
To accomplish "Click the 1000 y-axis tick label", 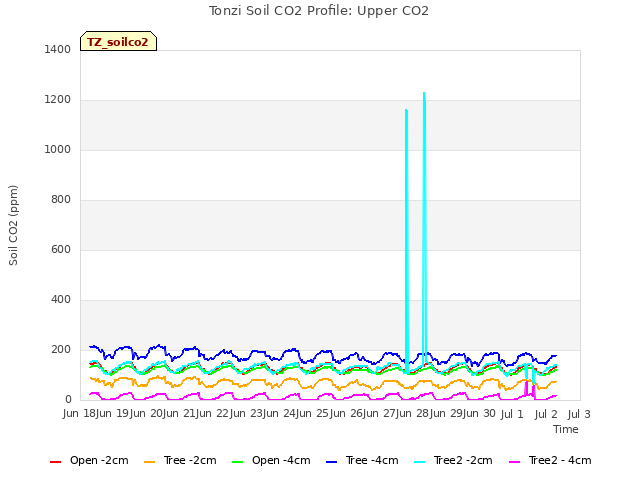I will 58,150.
